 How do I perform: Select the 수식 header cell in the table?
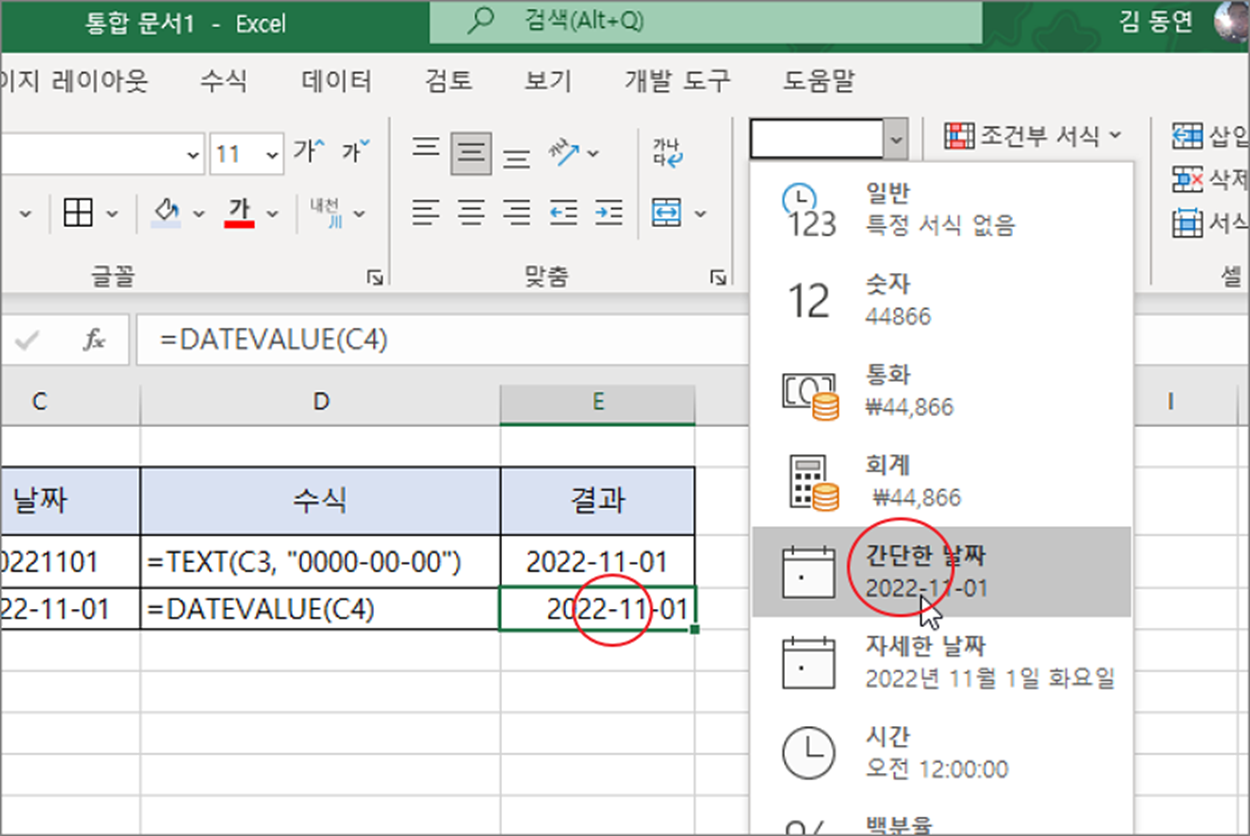320,501
